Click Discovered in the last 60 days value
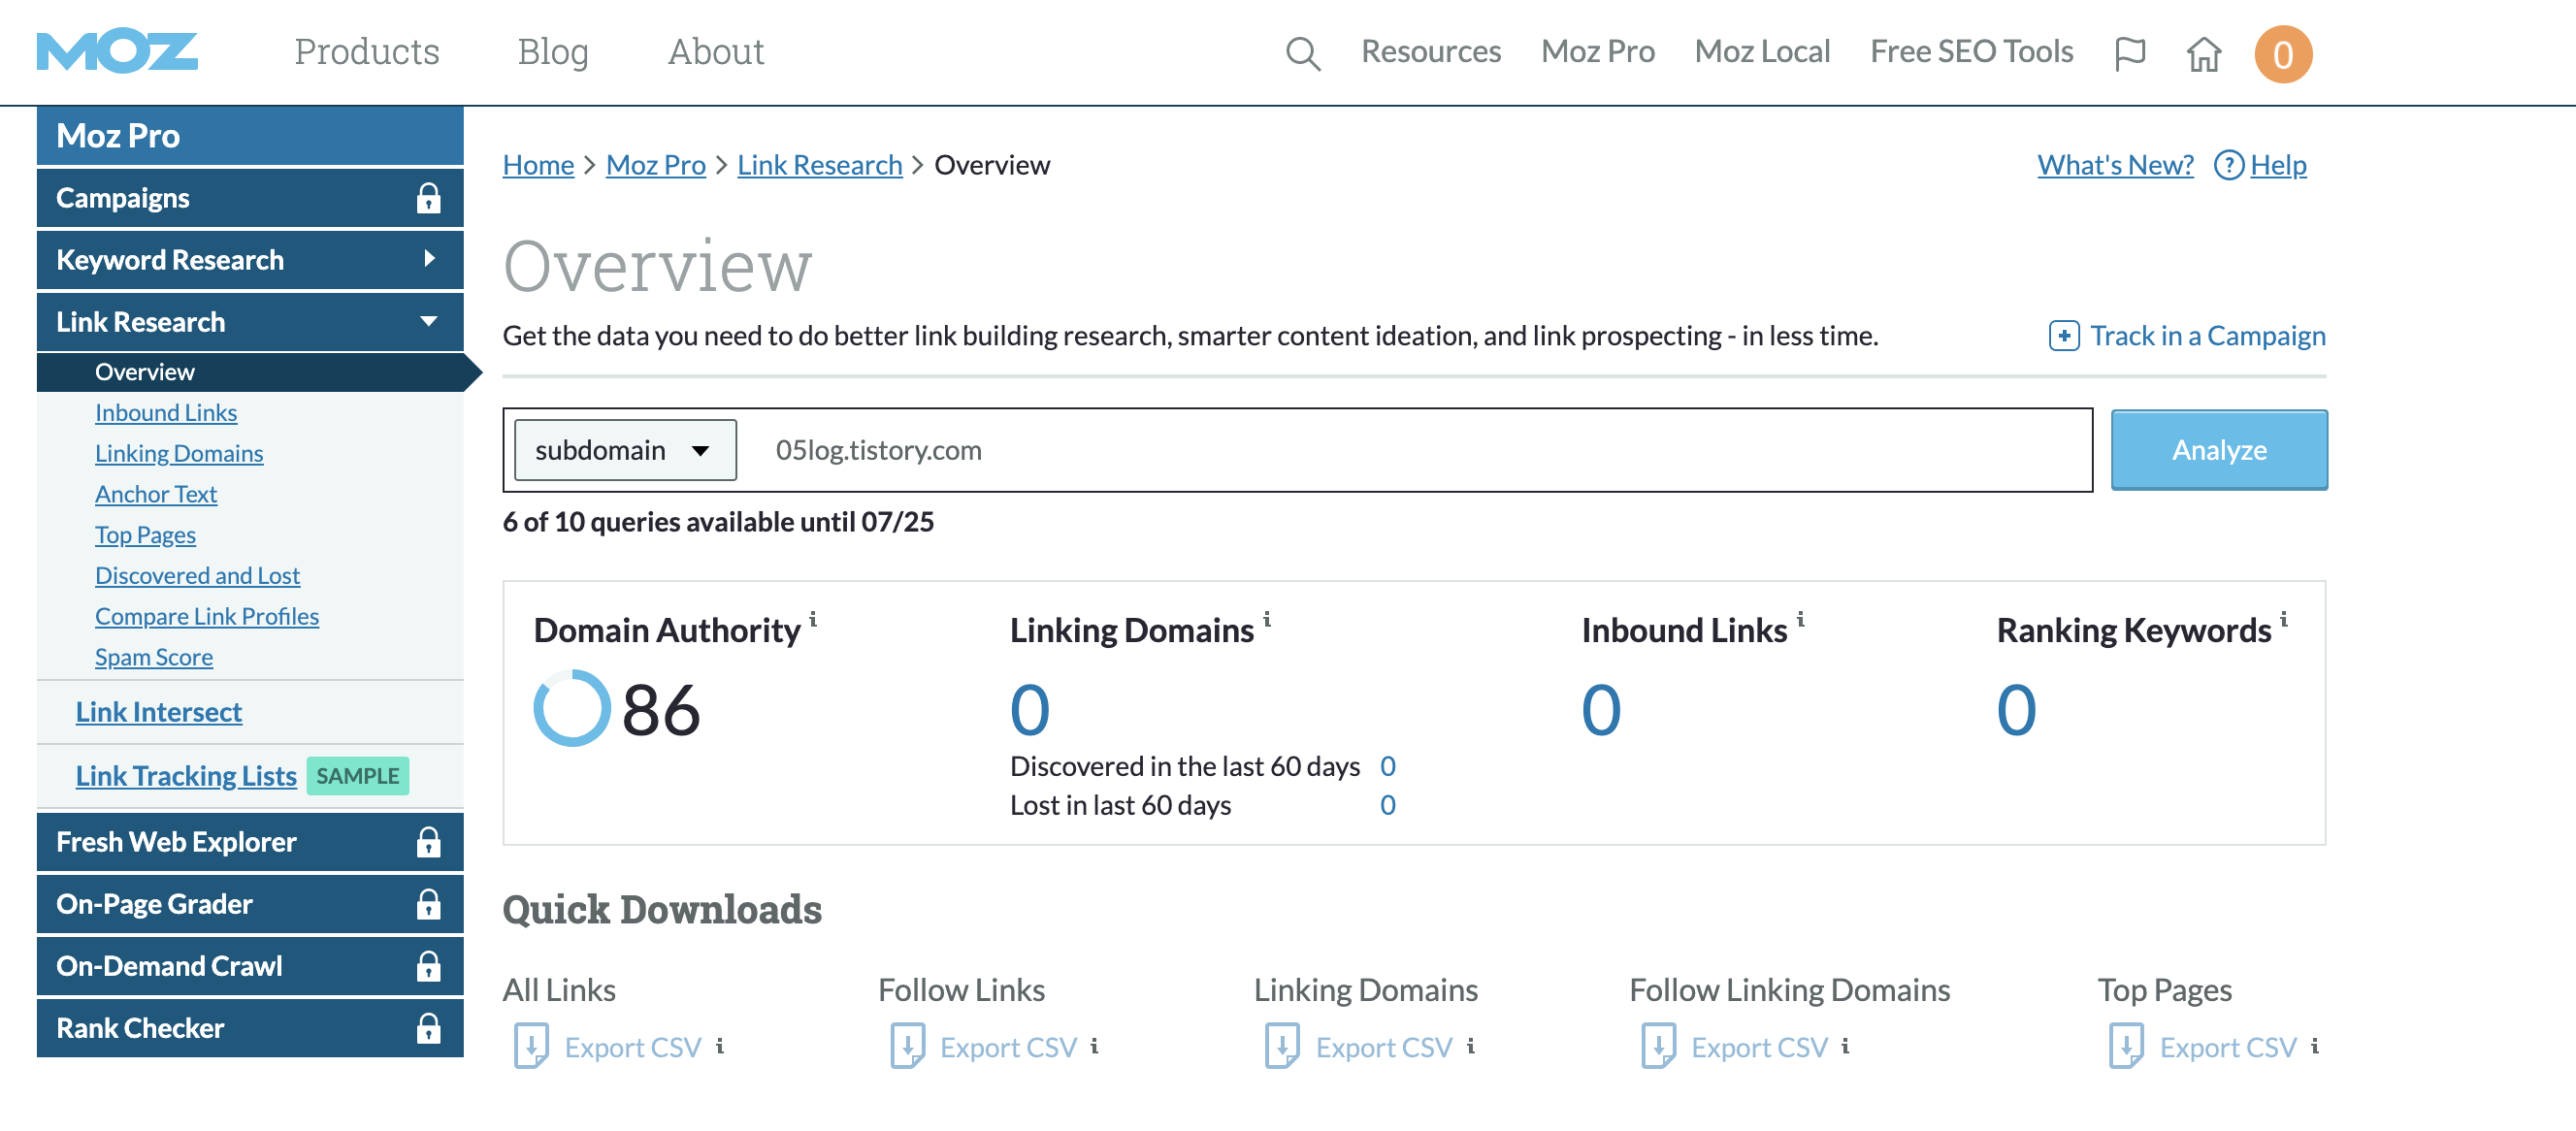Image resolution: width=2576 pixels, height=1131 pixels. point(1388,766)
